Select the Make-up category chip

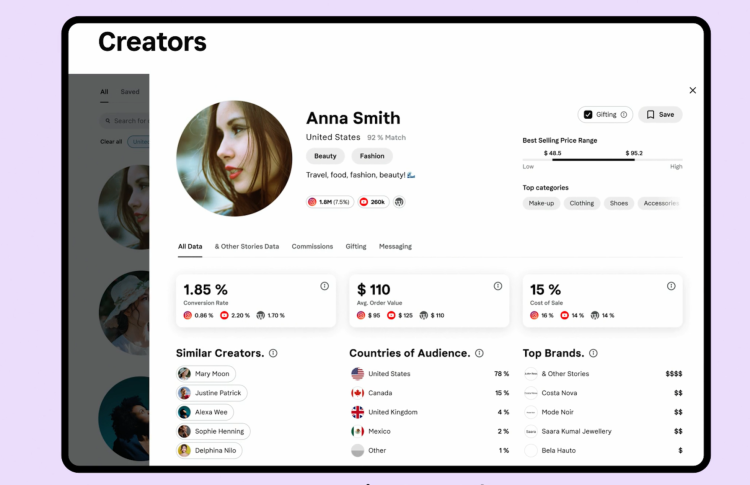[541, 203]
